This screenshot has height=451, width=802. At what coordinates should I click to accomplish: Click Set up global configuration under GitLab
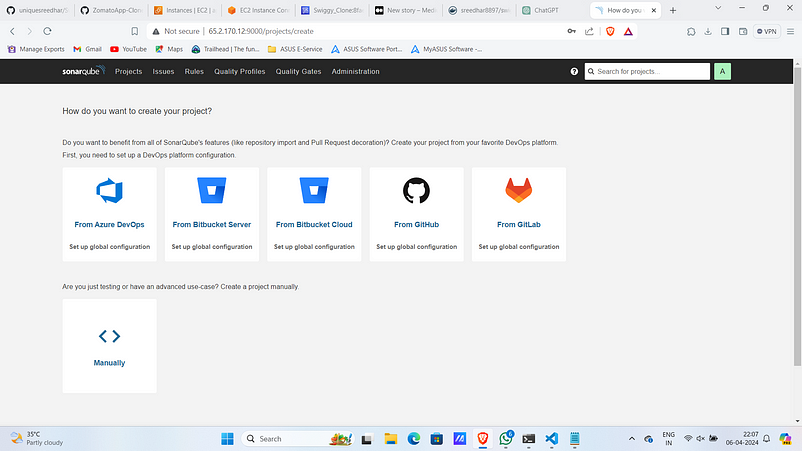click(519, 246)
